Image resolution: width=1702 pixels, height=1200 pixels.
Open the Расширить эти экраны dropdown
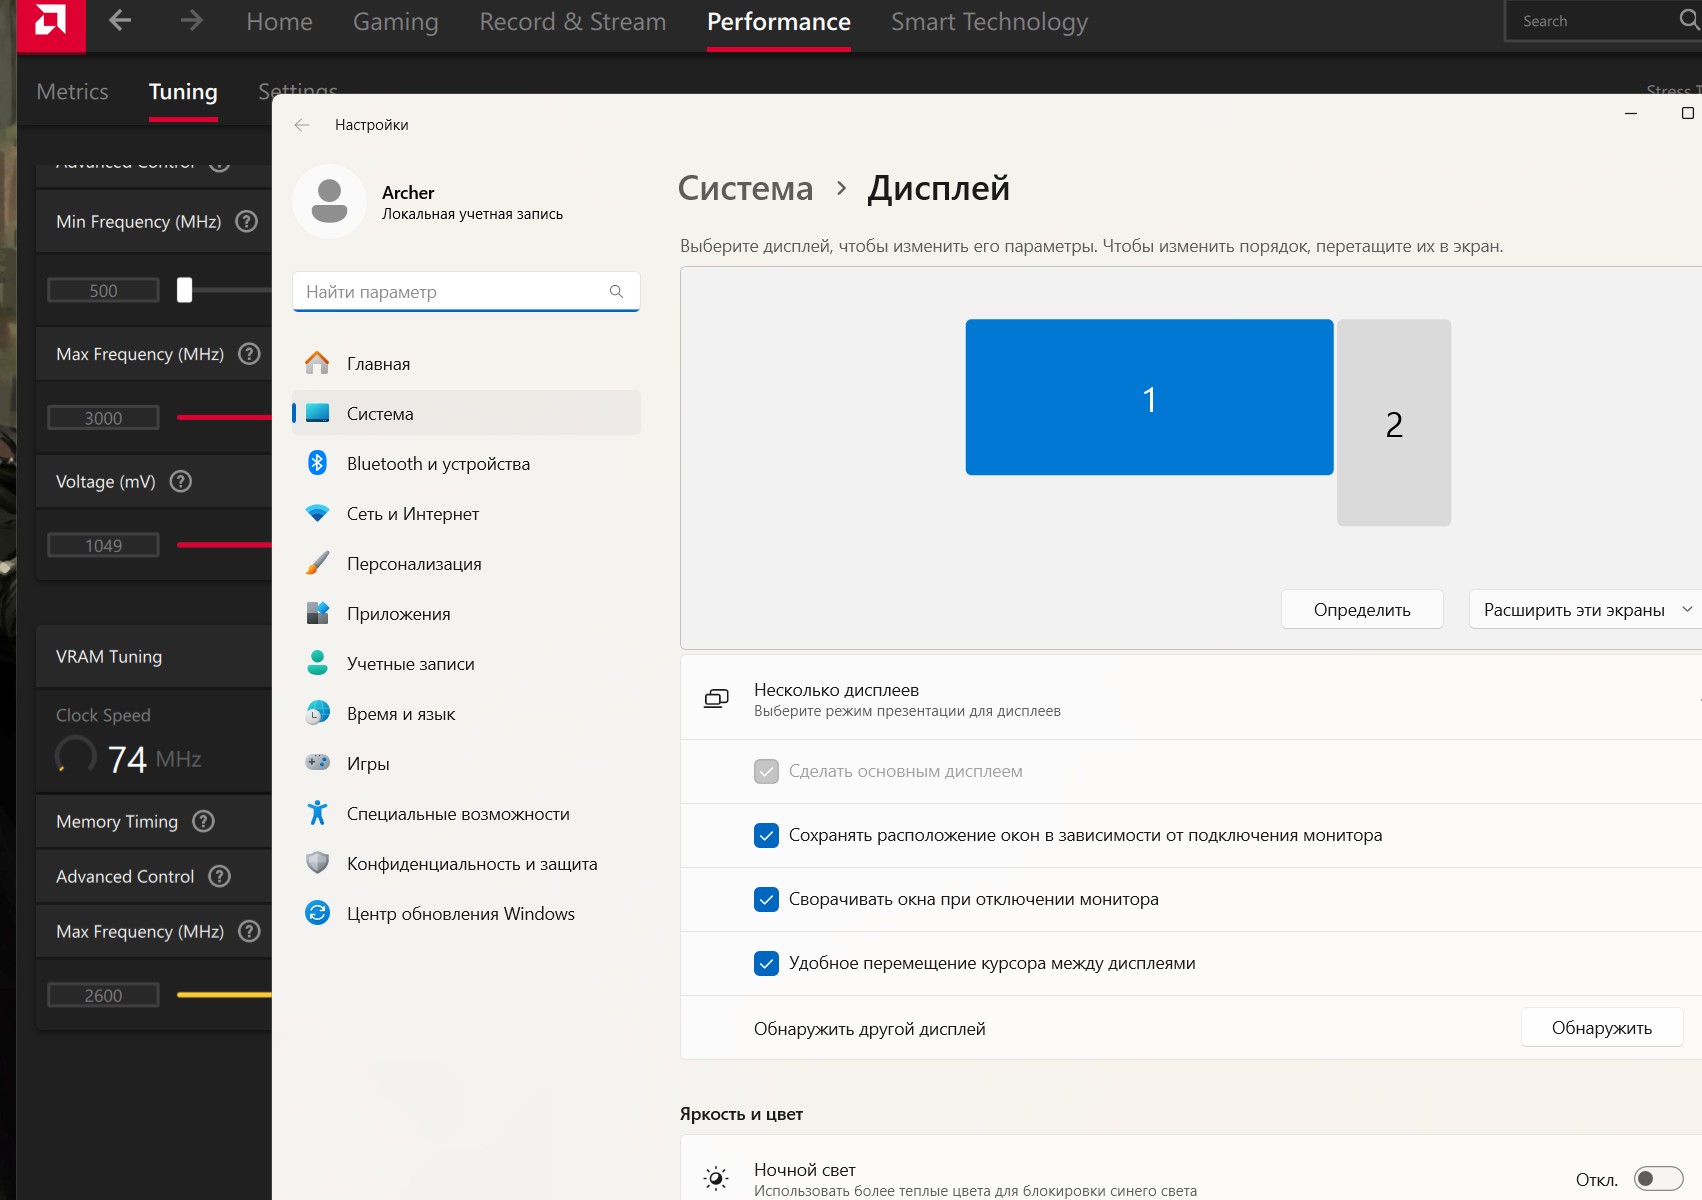pyautogui.click(x=1585, y=609)
